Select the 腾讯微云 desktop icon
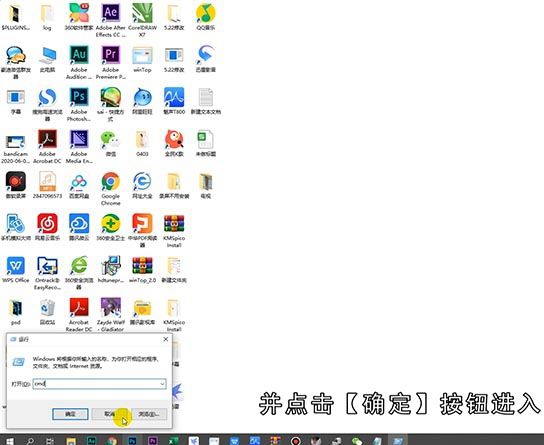Image resolution: width=544 pixels, height=445 pixels. [x=79, y=227]
